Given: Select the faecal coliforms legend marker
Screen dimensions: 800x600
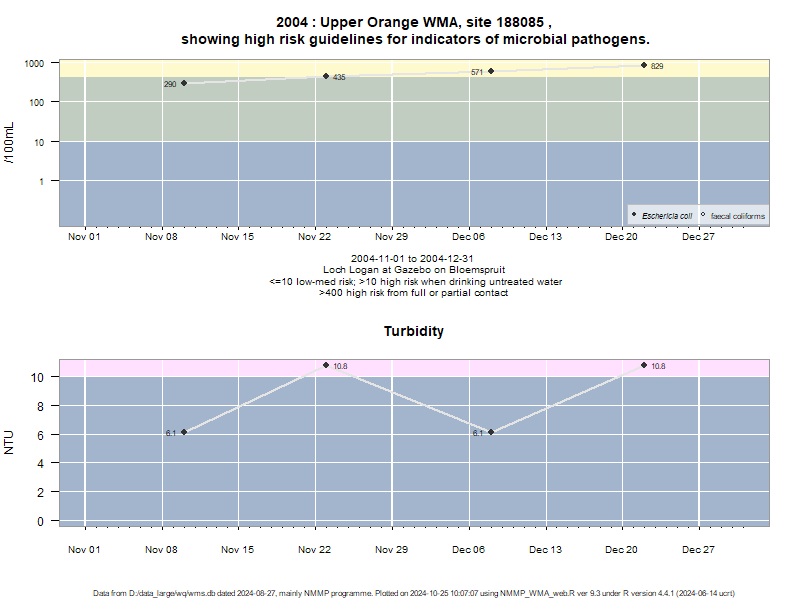Looking at the screenshot, I should (703, 215).
